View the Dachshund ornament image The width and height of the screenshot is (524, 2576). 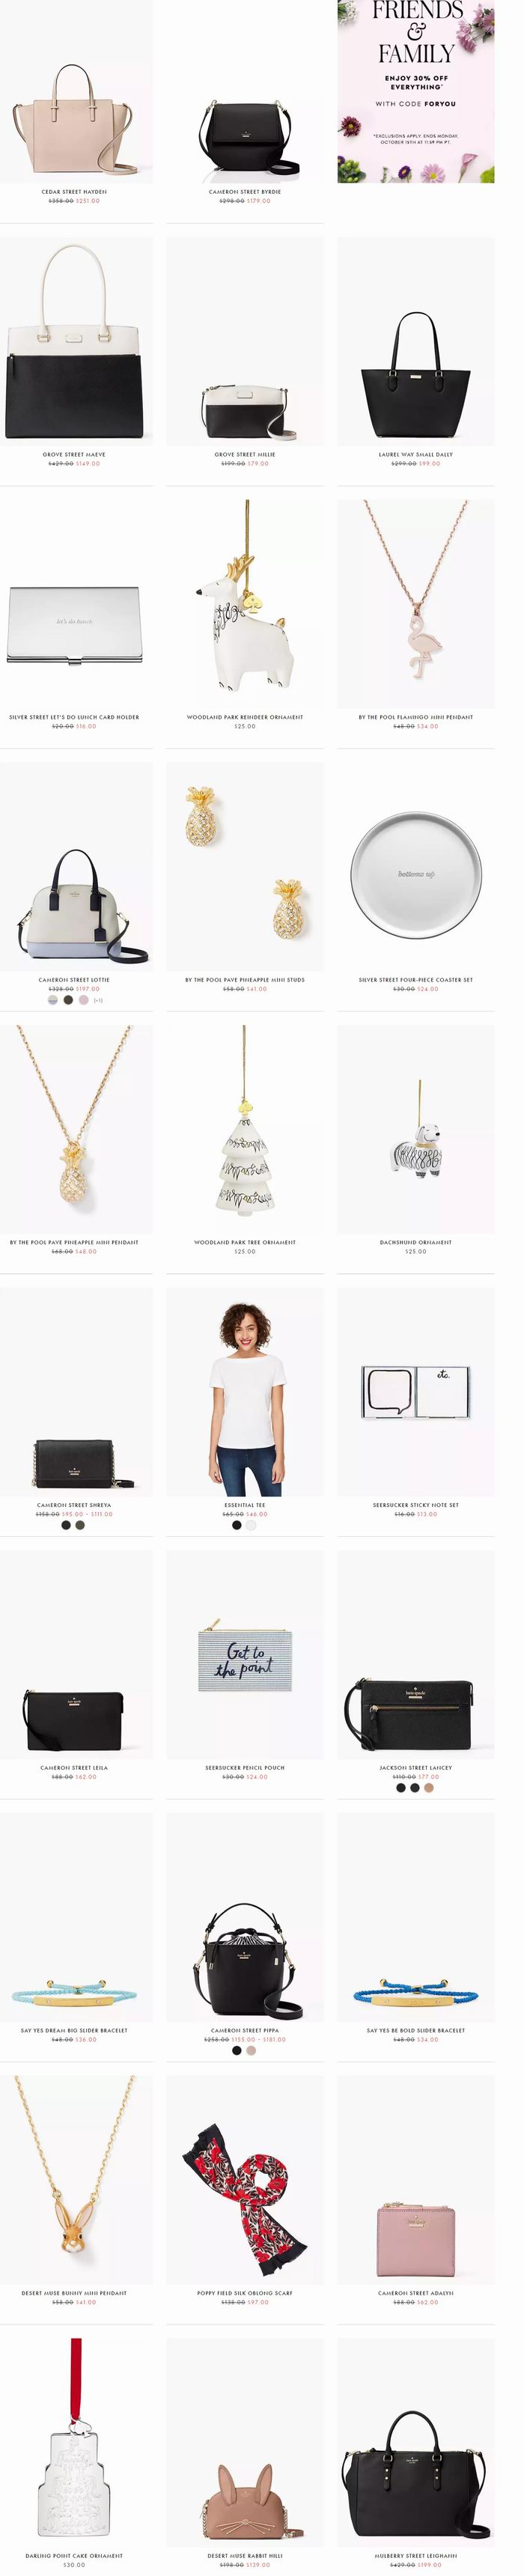(x=415, y=1129)
